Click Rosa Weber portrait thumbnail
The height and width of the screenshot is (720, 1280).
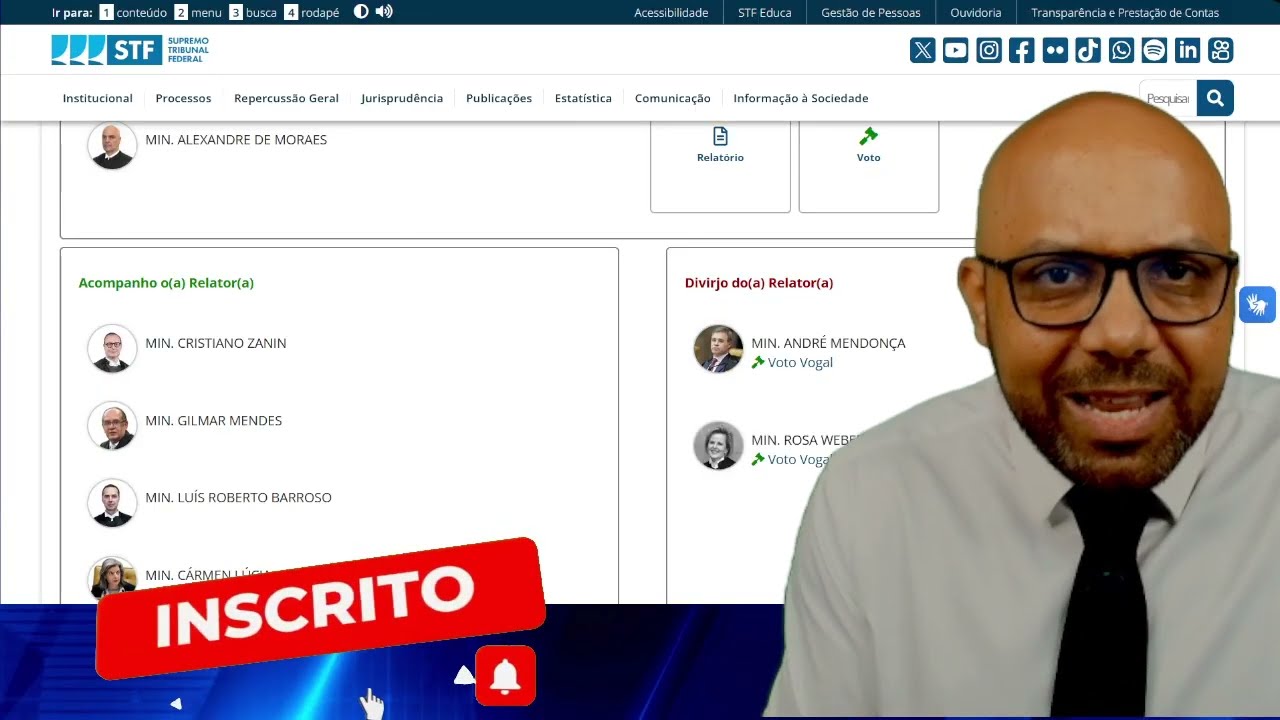pos(718,446)
